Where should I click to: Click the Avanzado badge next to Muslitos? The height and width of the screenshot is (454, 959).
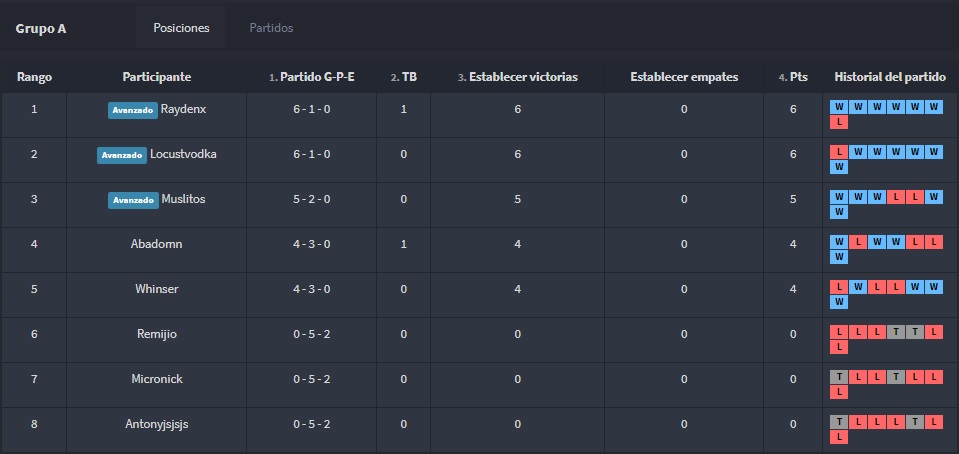click(133, 200)
